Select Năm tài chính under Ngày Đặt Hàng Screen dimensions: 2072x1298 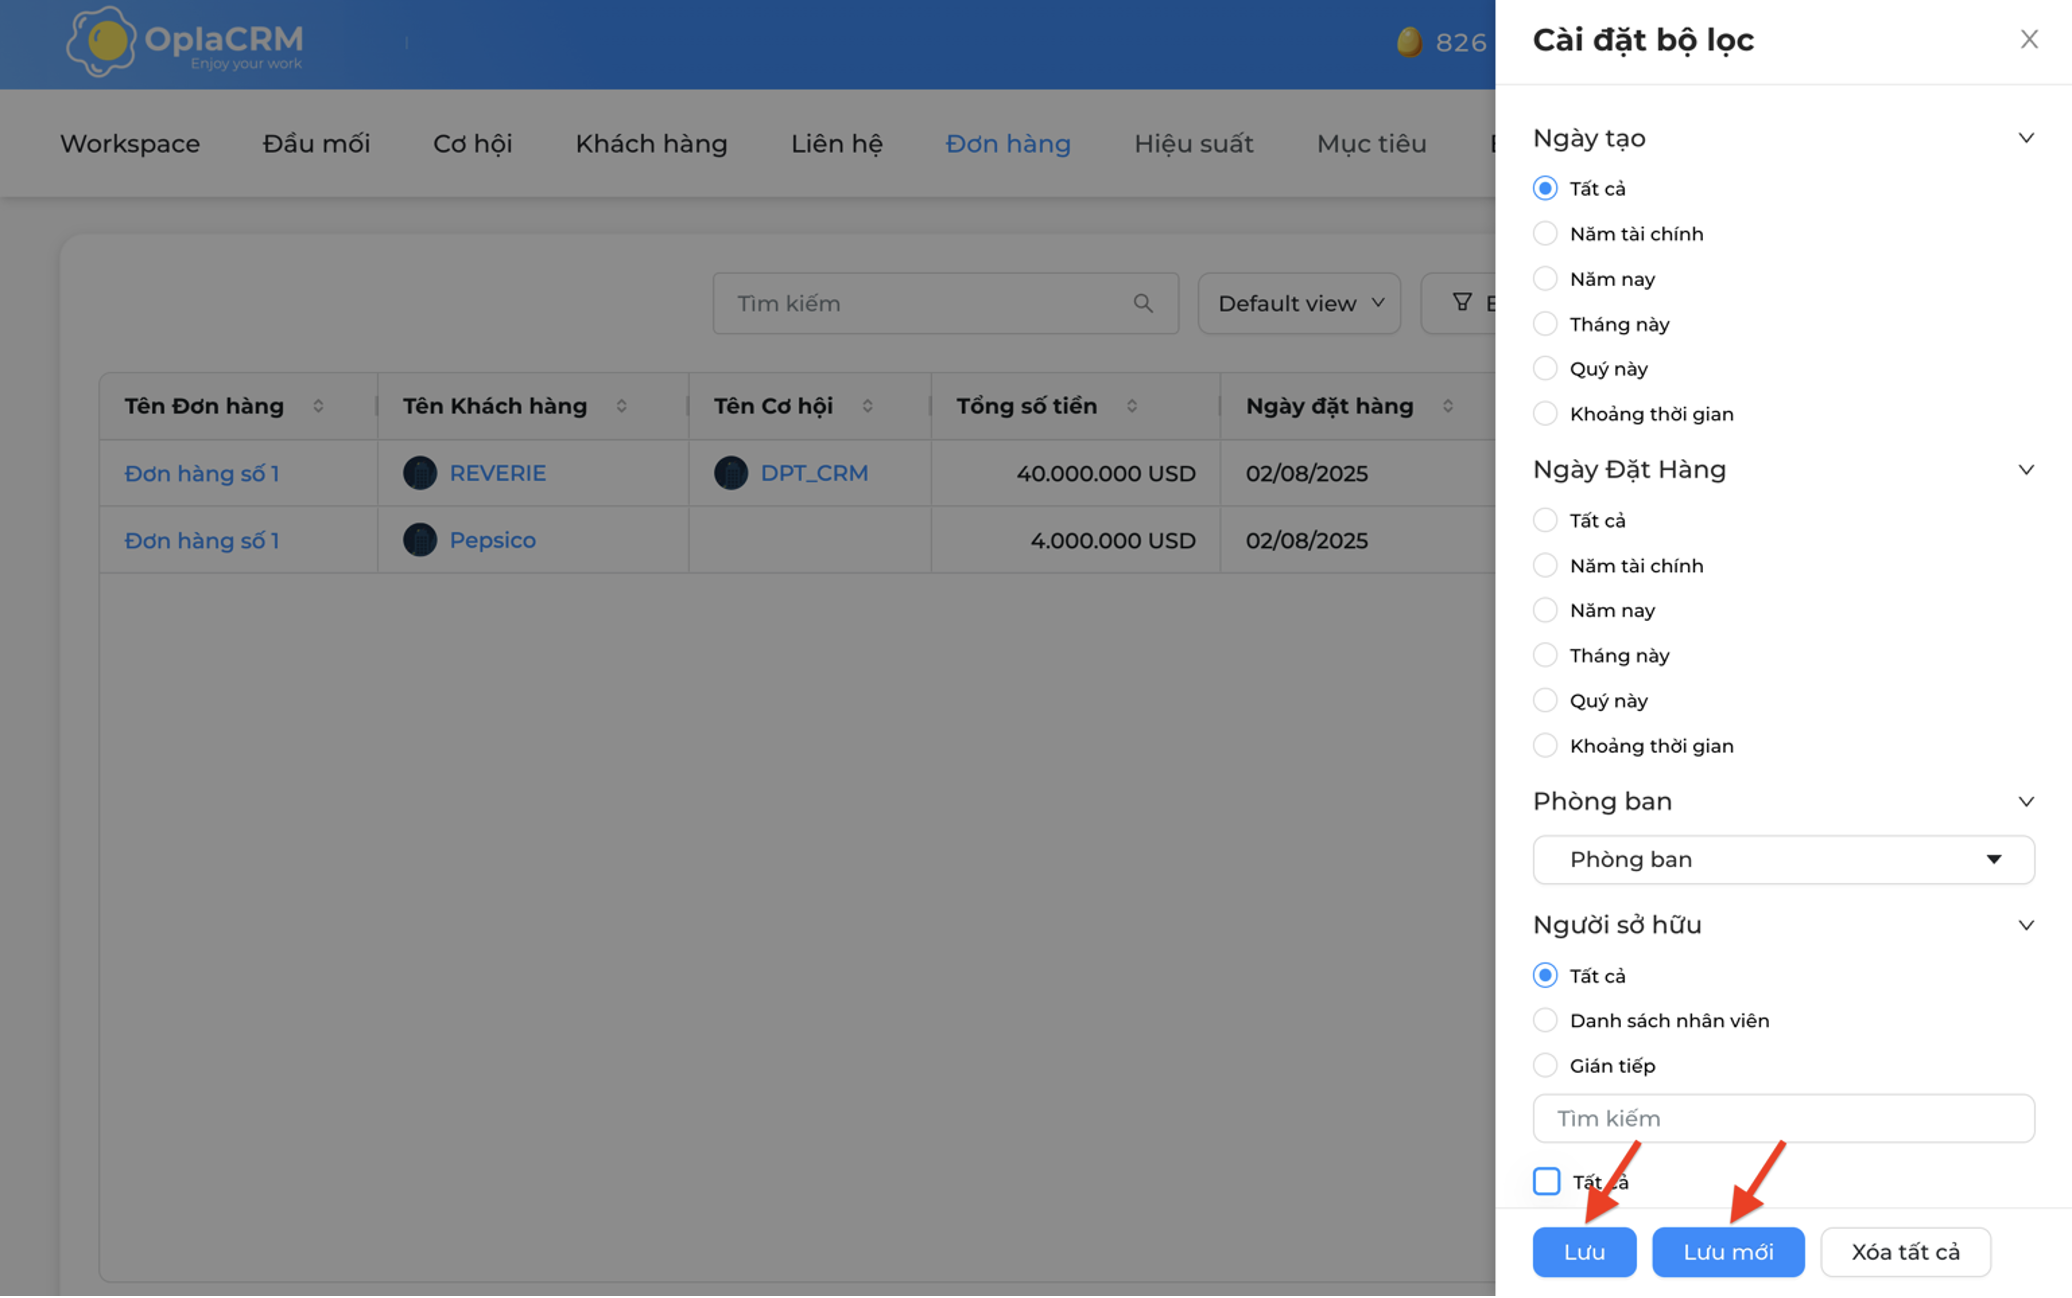point(1545,565)
